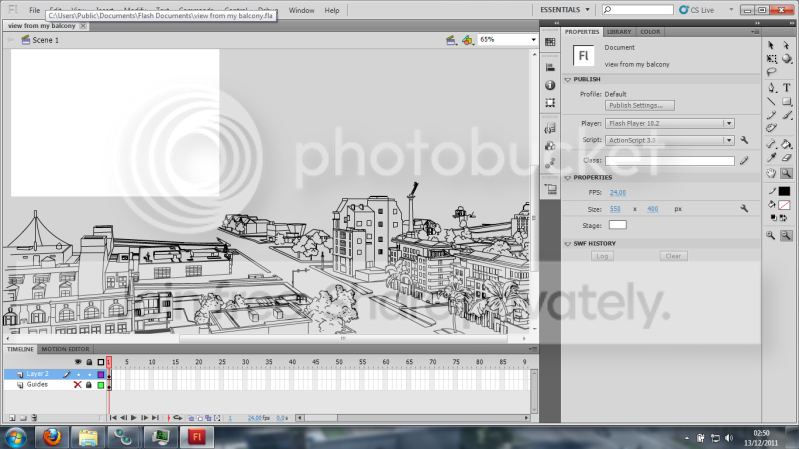This screenshot has height=449, width=799.
Task: Switch to the Motion Editor tab
Action: [65, 349]
